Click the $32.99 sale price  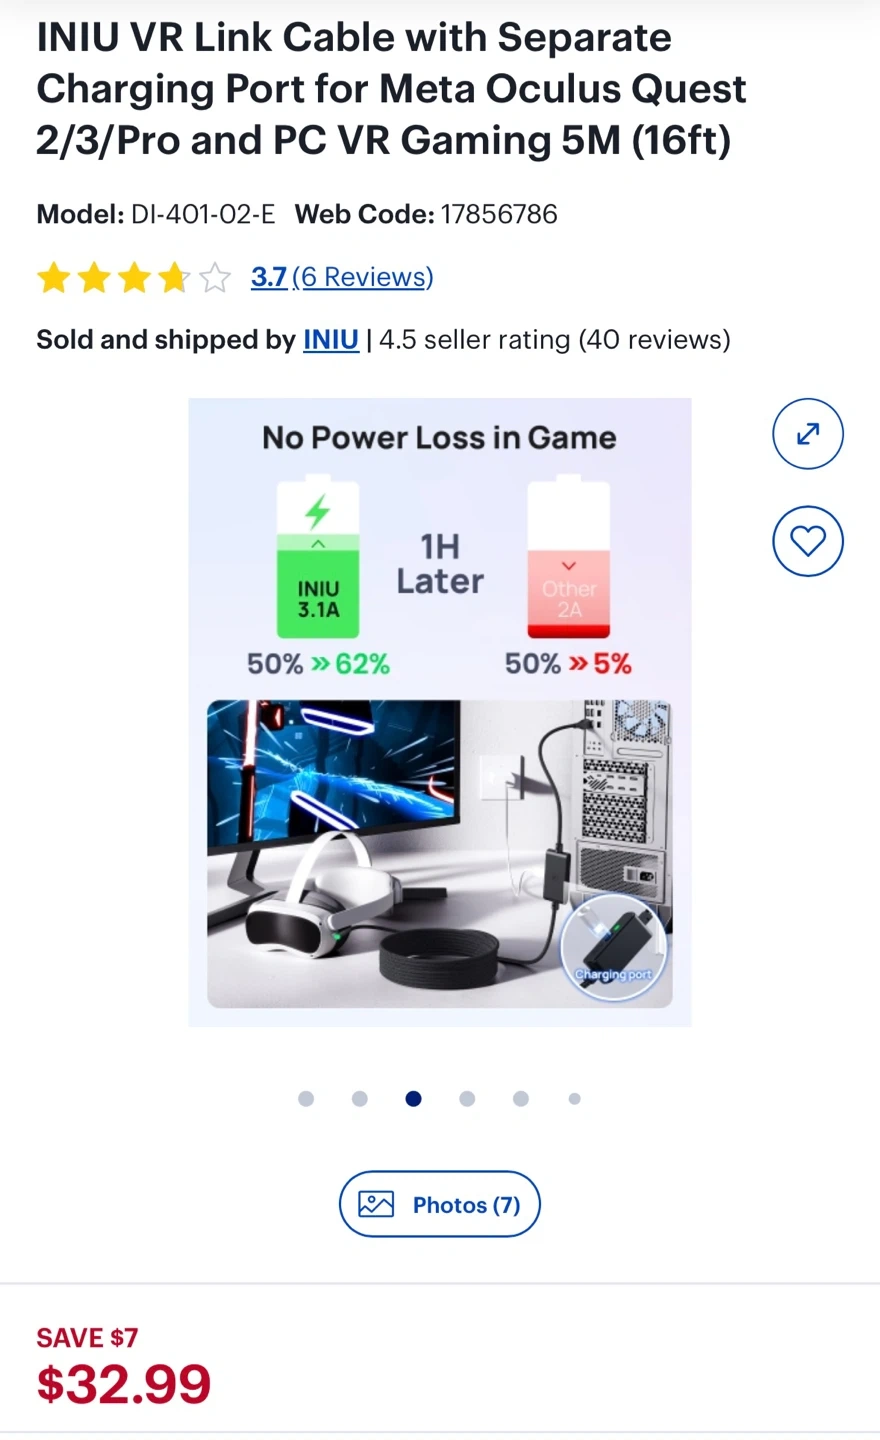click(x=124, y=1384)
